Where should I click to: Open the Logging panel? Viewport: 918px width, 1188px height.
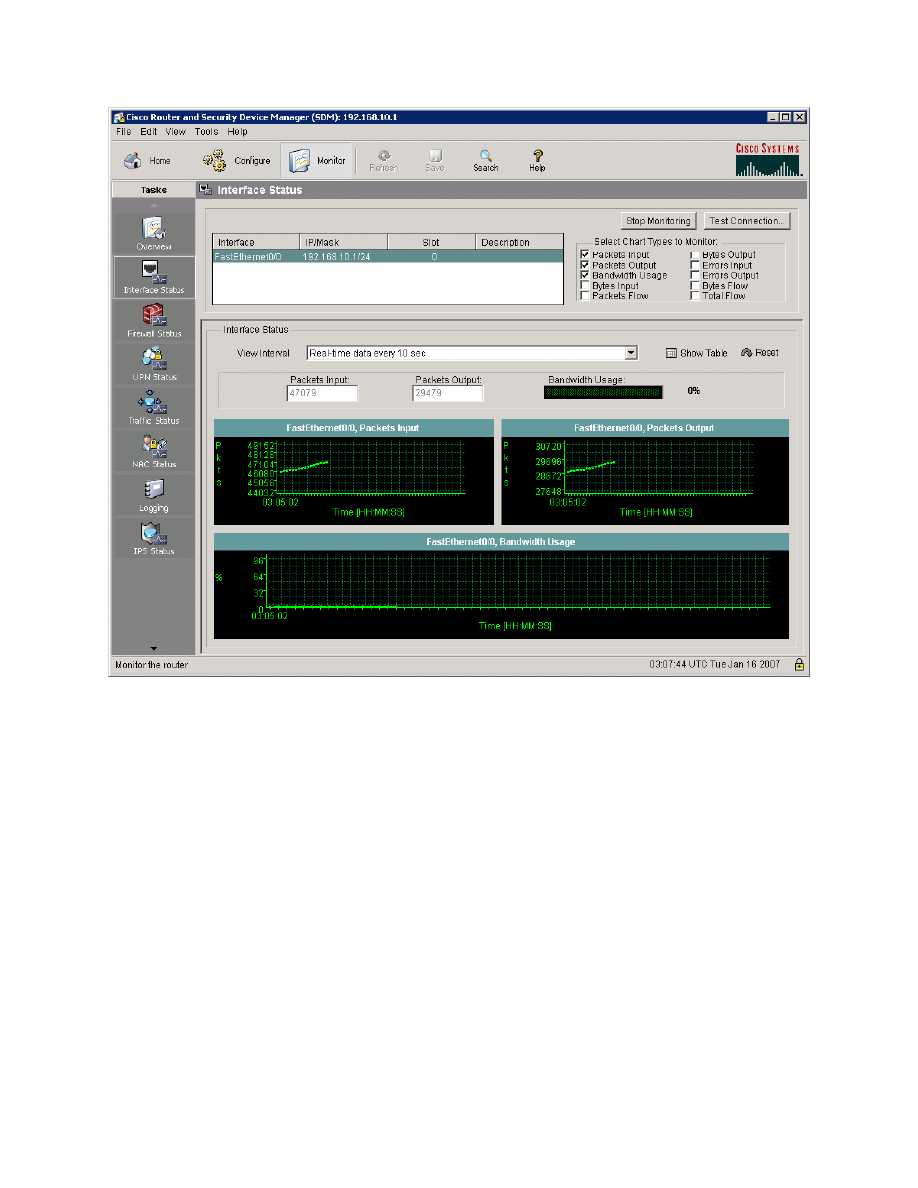[x=153, y=494]
